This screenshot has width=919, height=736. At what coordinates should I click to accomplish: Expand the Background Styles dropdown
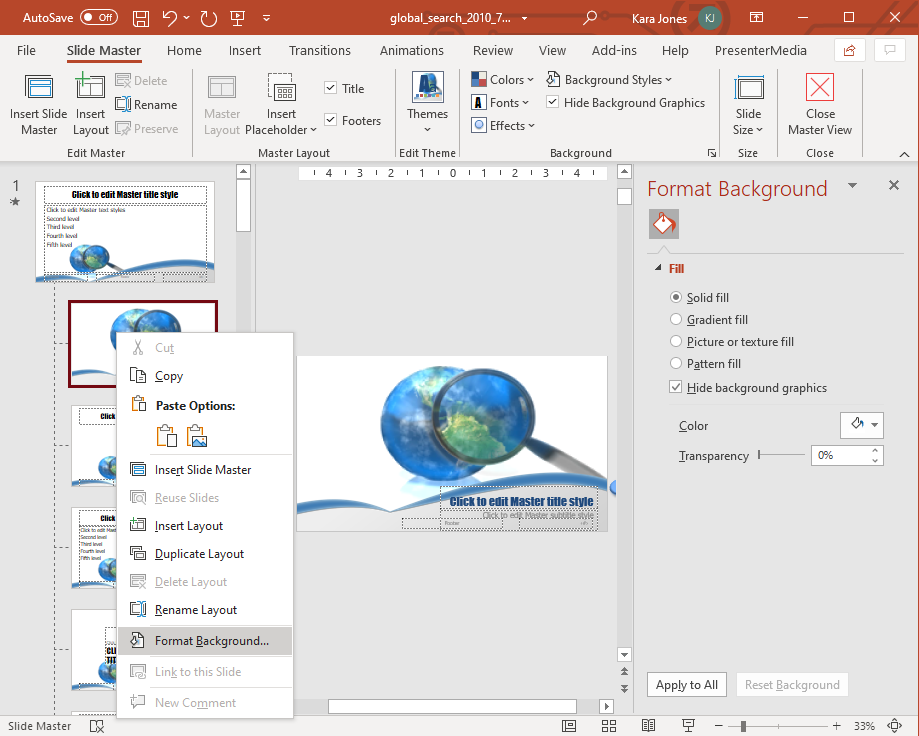click(609, 79)
